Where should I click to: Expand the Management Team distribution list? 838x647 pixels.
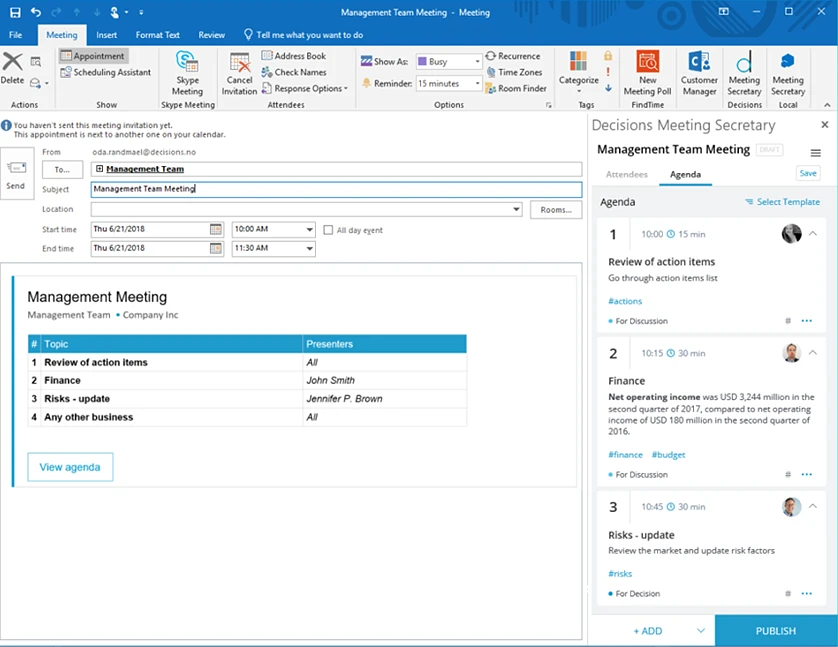[99, 169]
